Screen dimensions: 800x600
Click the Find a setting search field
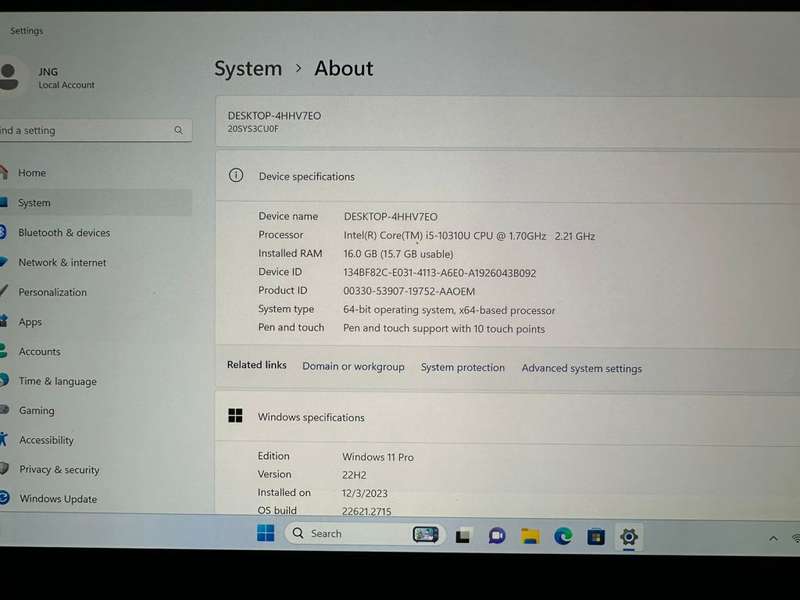(x=96, y=130)
